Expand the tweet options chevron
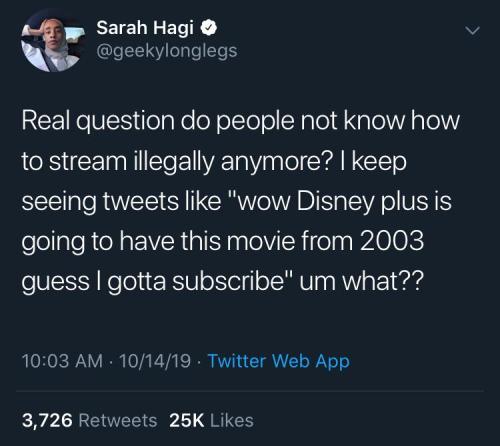This screenshot has height=446, width=500. coord(472,31)
